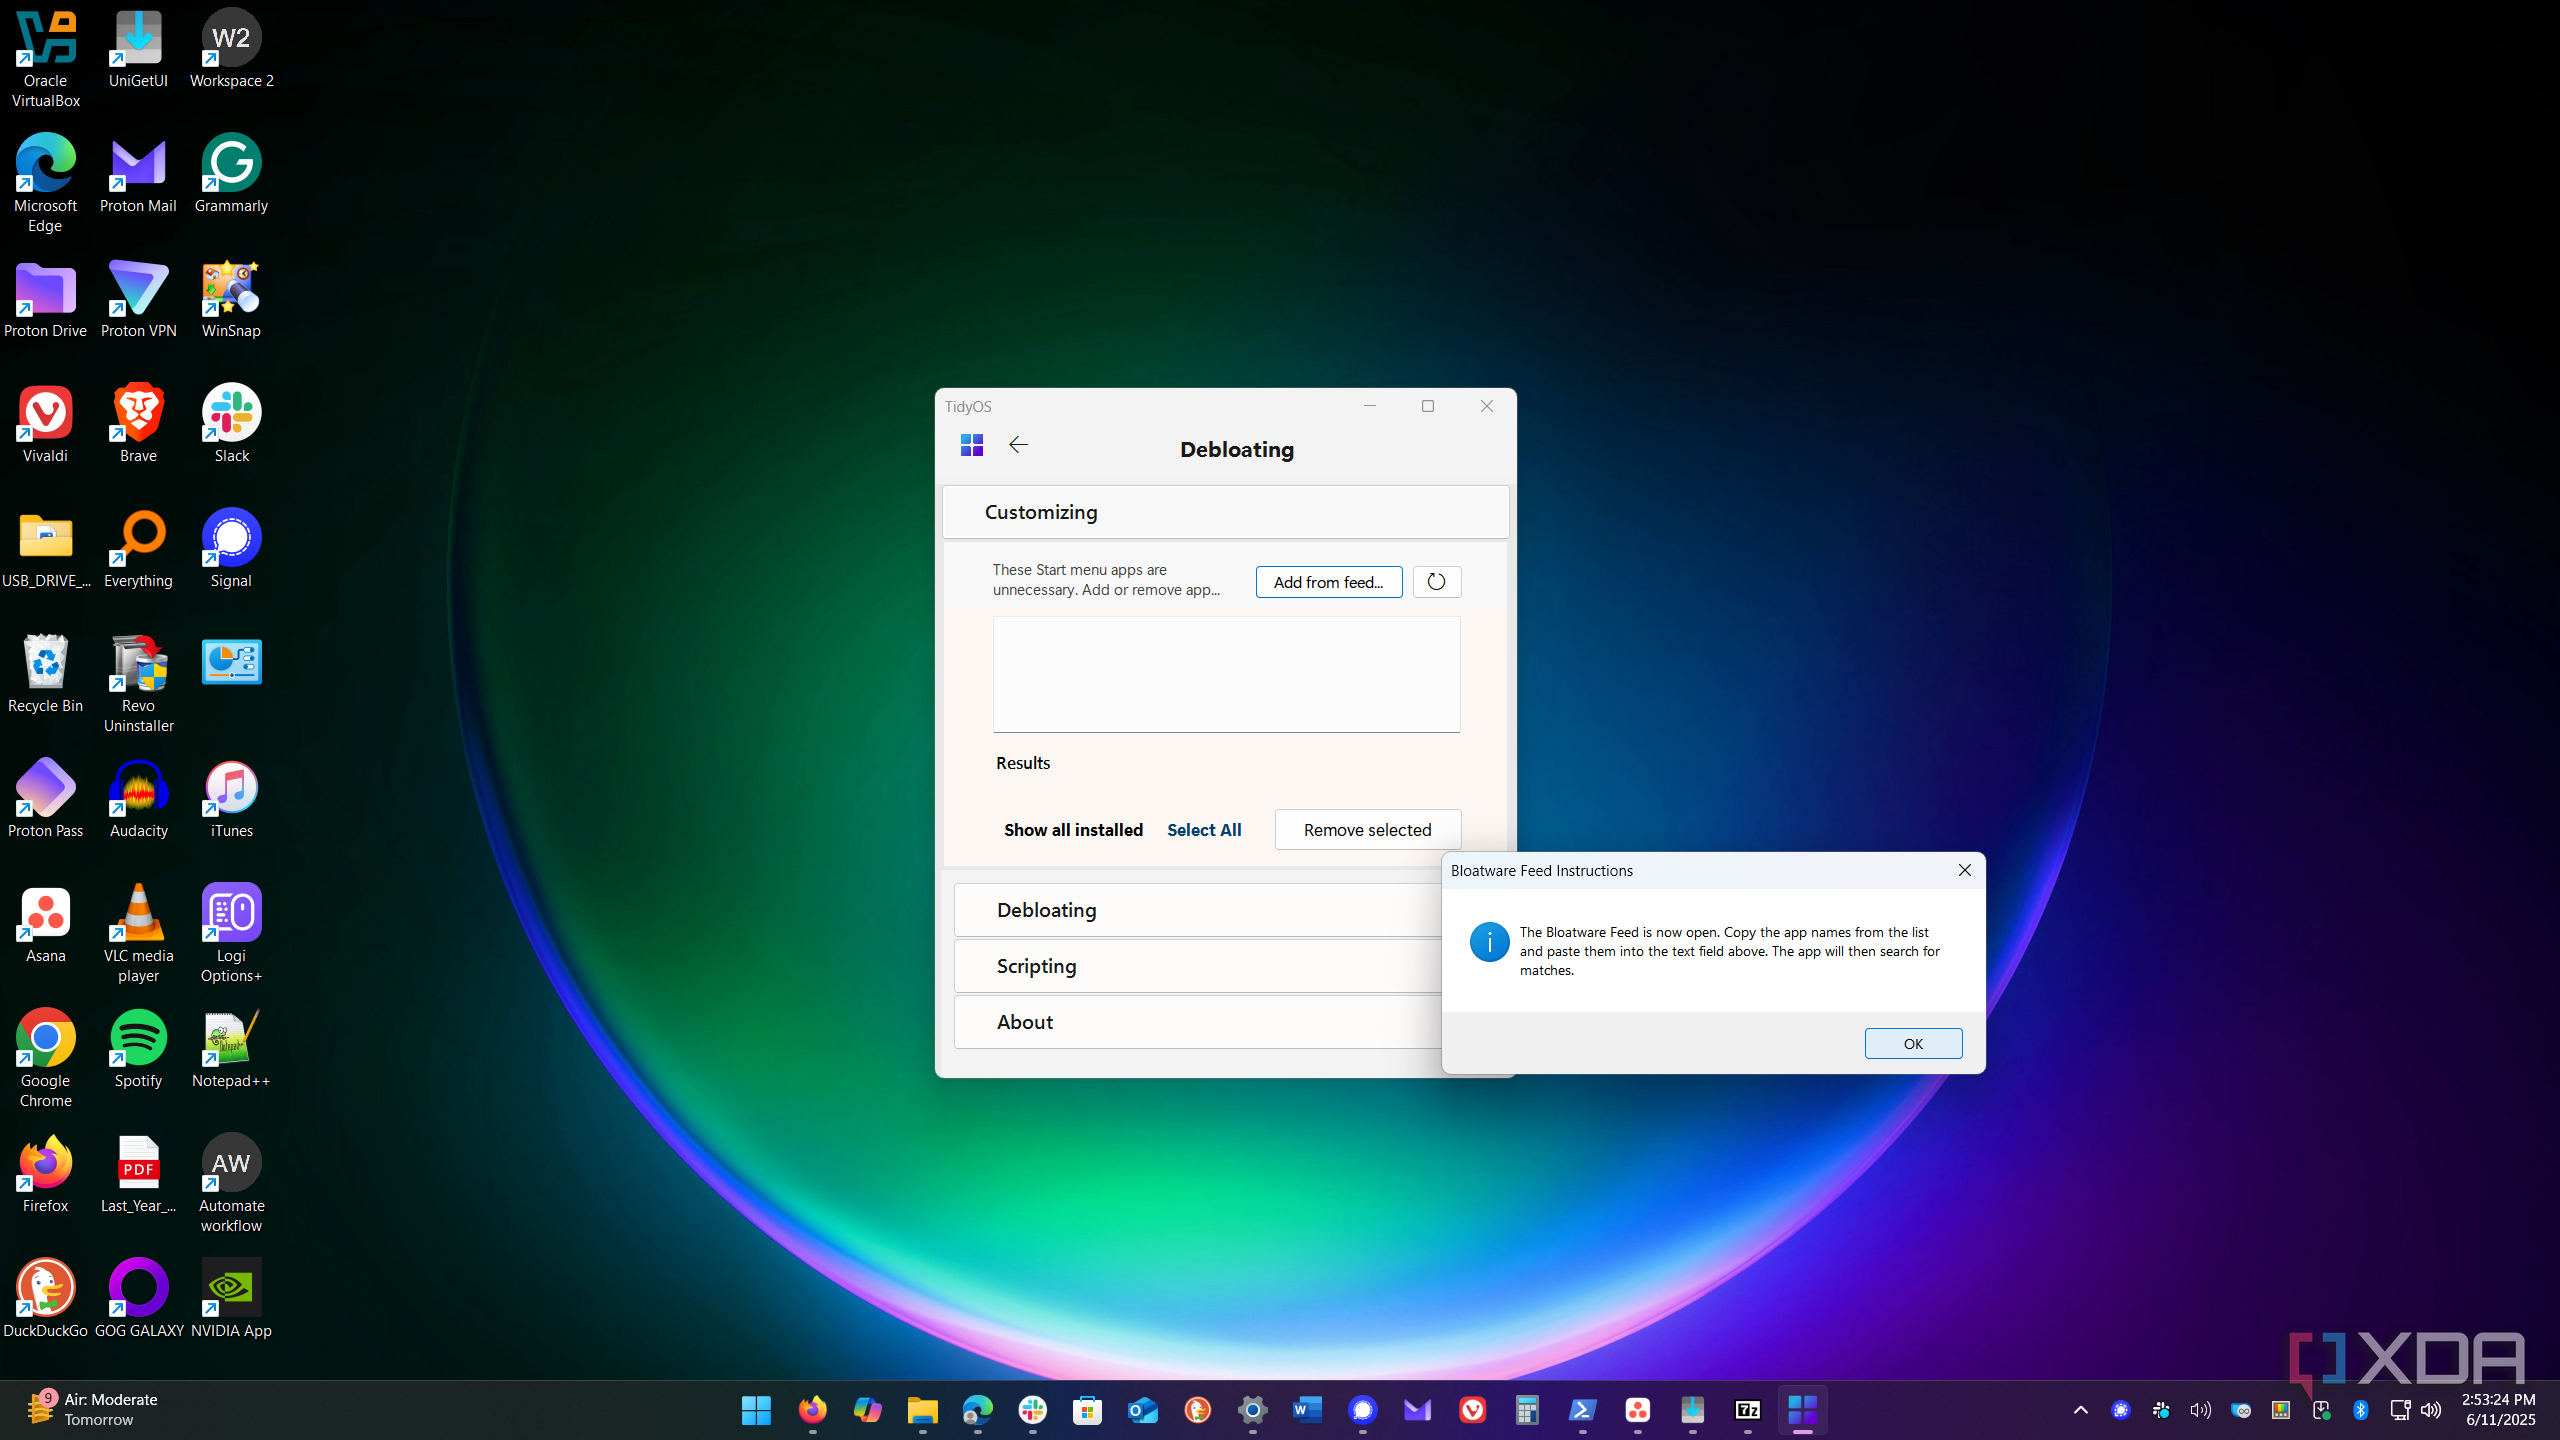
Task: Open Word from the taskbar
Action: pyautogui.click(x=1307, y=1410)
